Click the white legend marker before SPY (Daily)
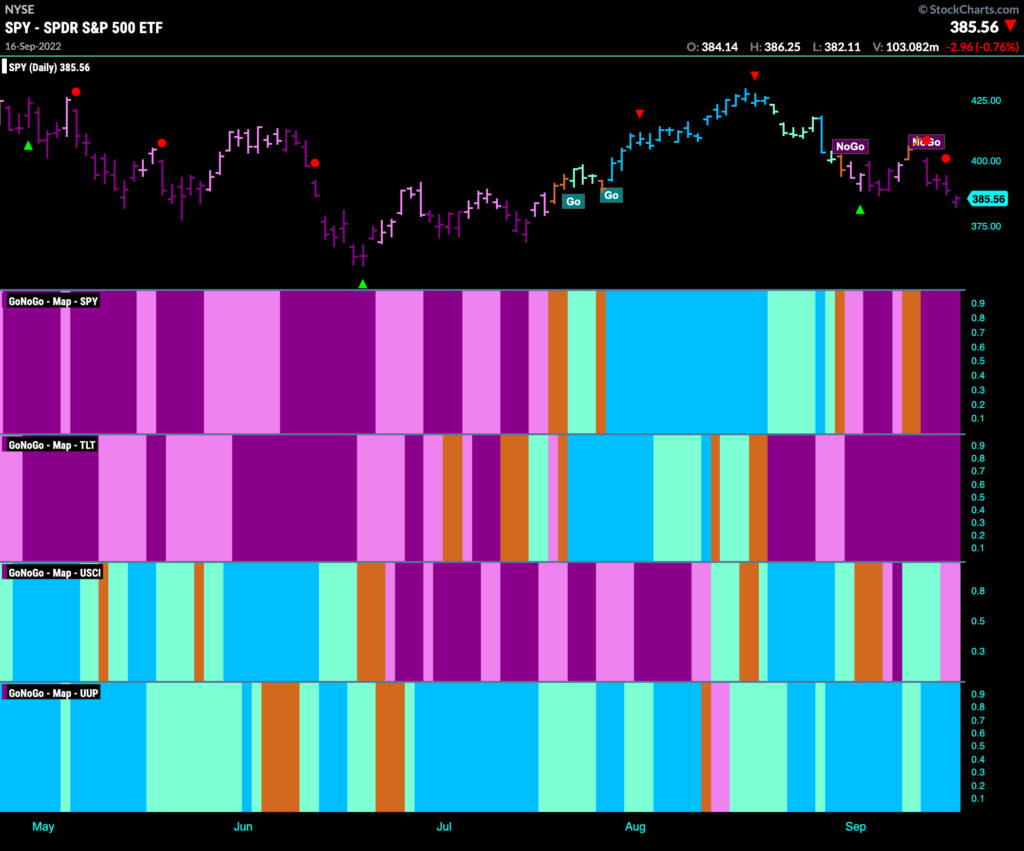 5,67
